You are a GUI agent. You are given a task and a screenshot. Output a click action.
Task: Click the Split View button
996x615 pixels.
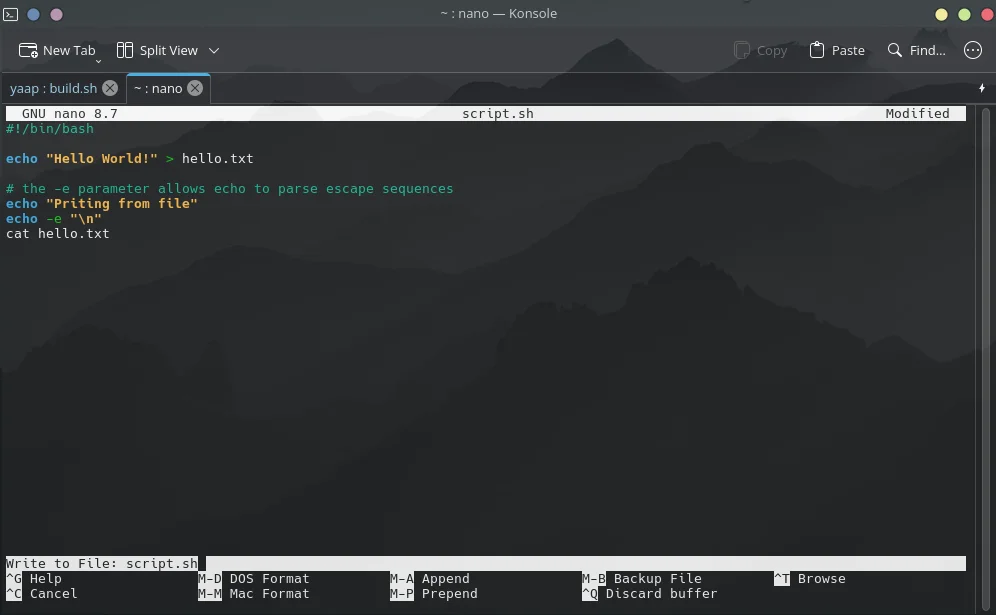158,50
